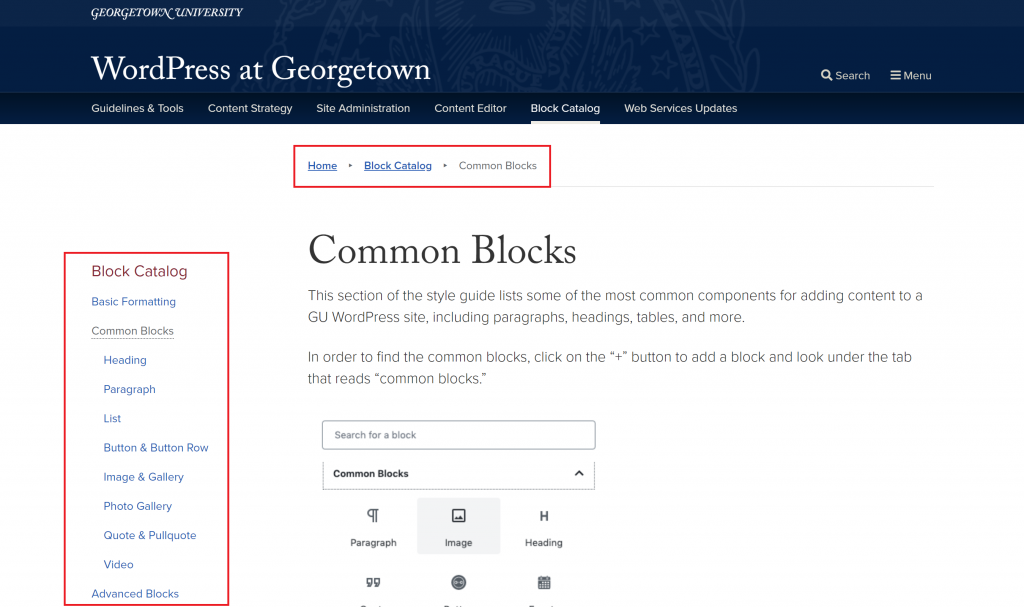Select the Paragraph block icon
The image size is (1024, 607).
tap(373, 516)
